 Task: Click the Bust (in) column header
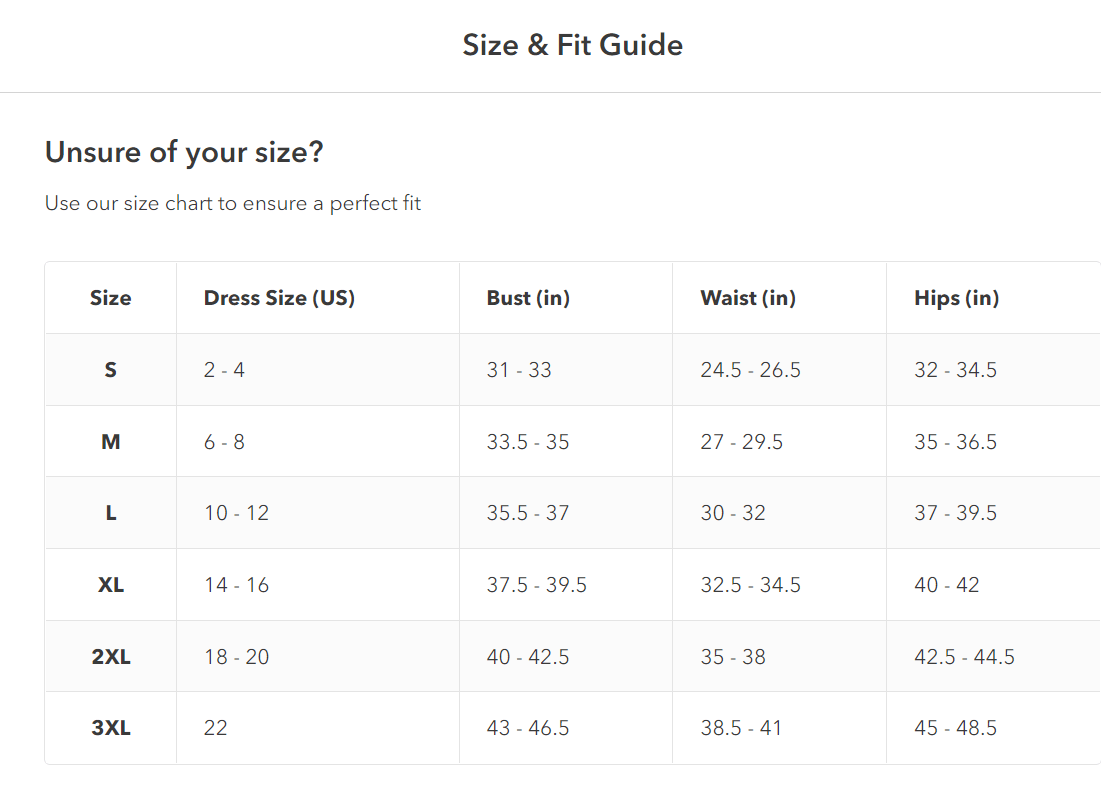pos(528,298)
